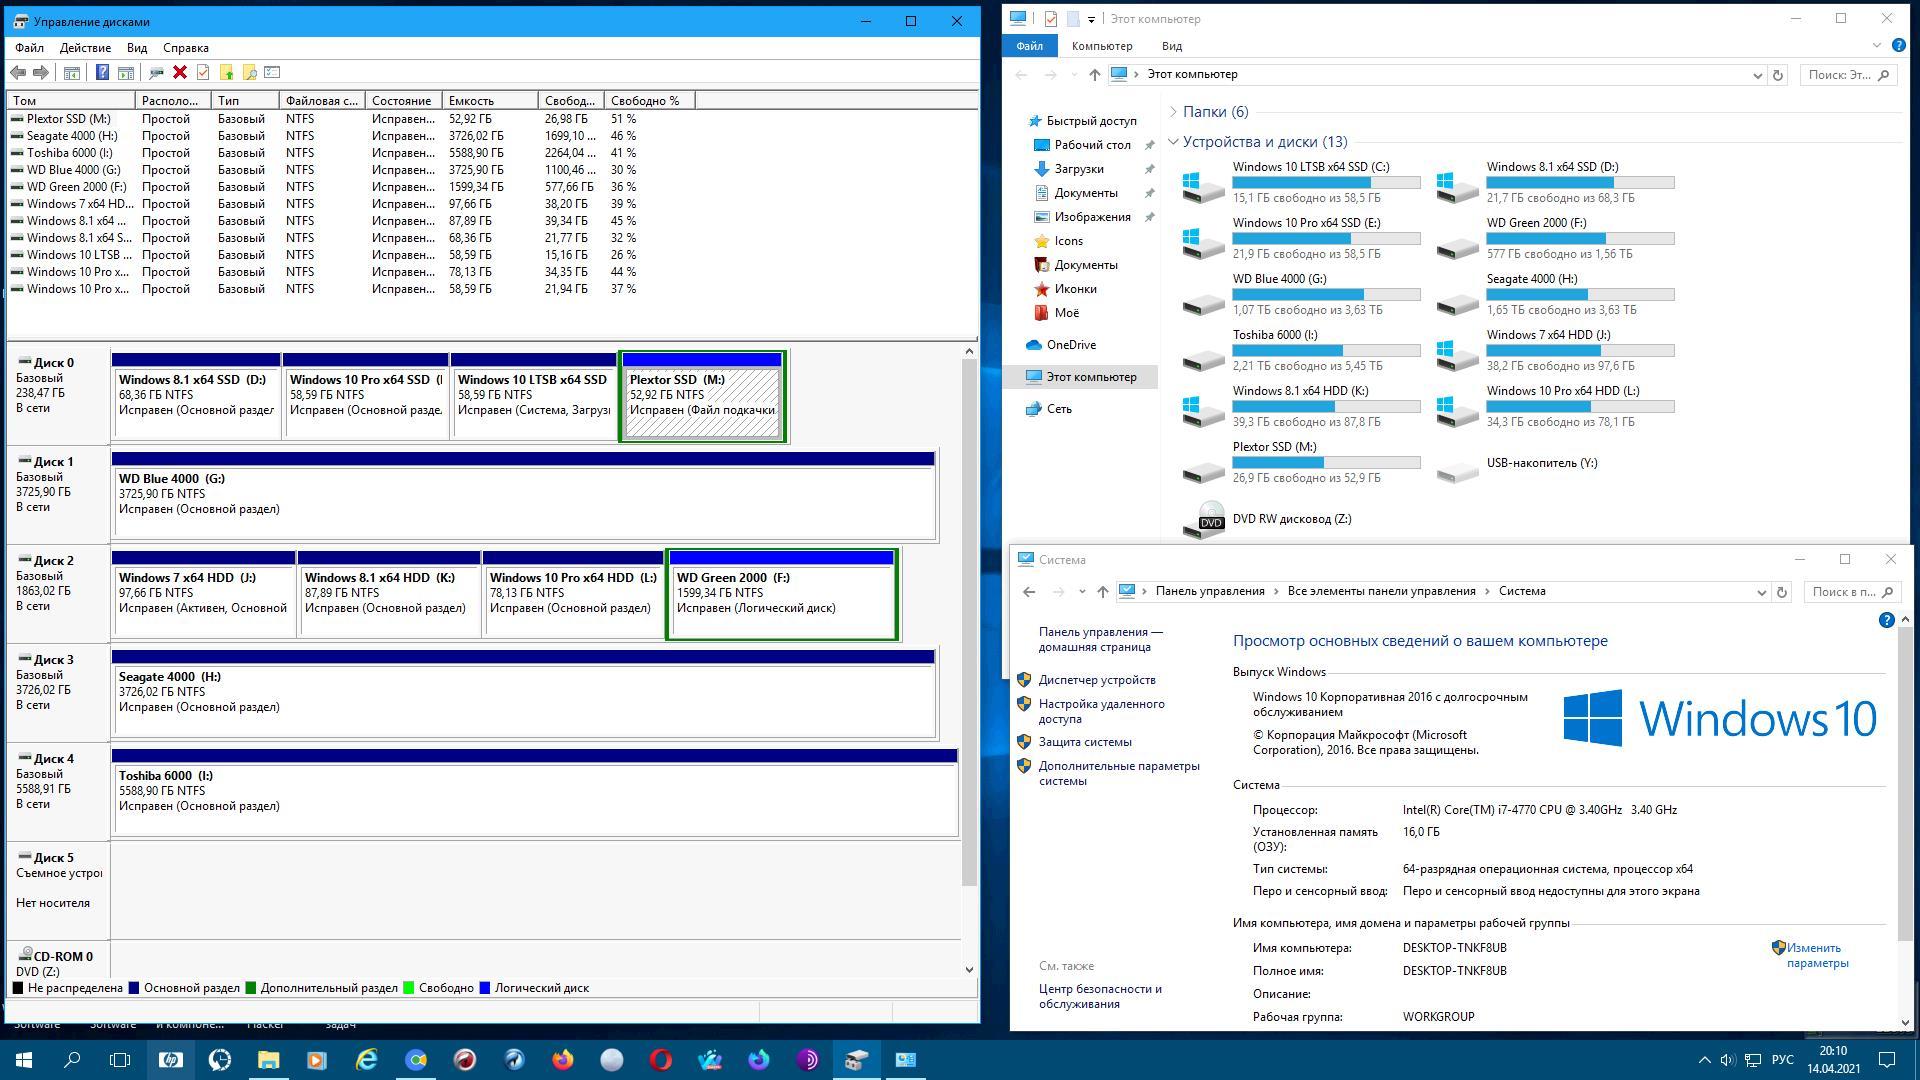Click Настройка удаленного доступа link
The width and height of the screenshot is (1920, 1080).
1101,711
